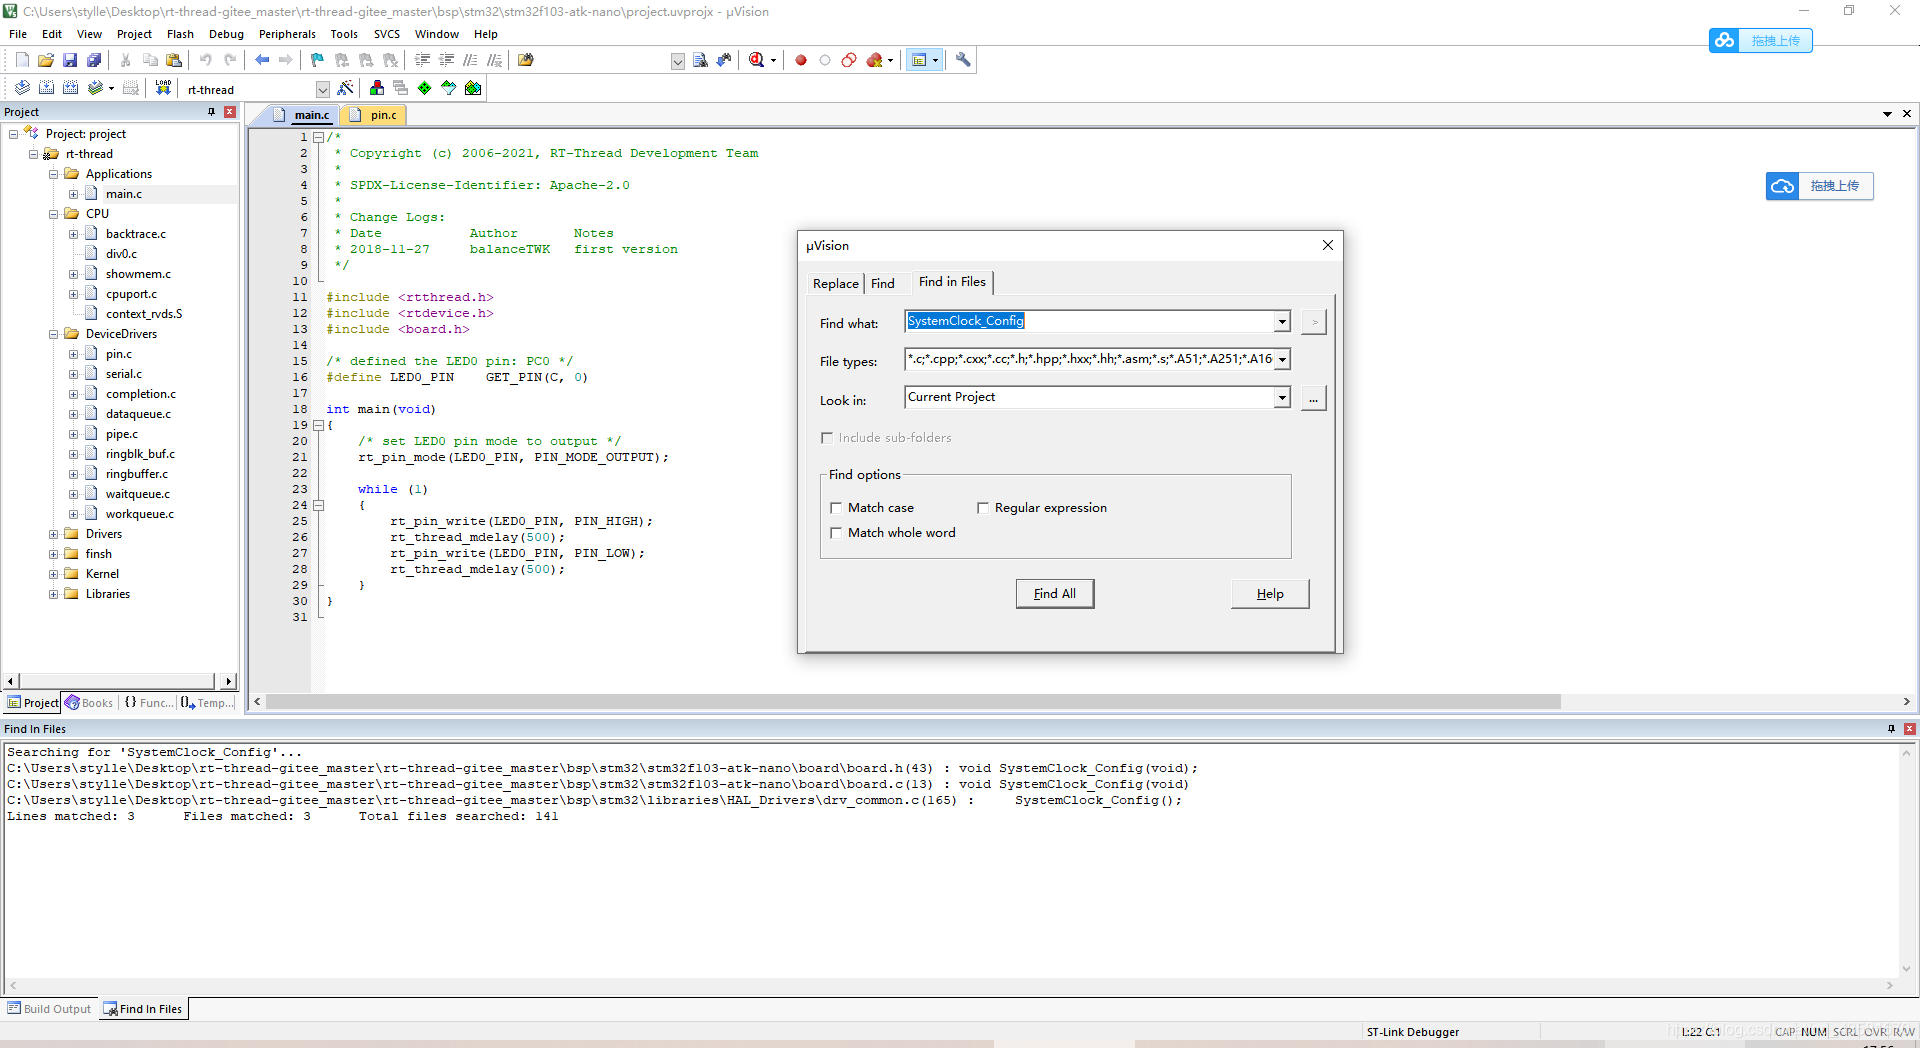
Task: Open the Project menu
Action: (134, 34)
